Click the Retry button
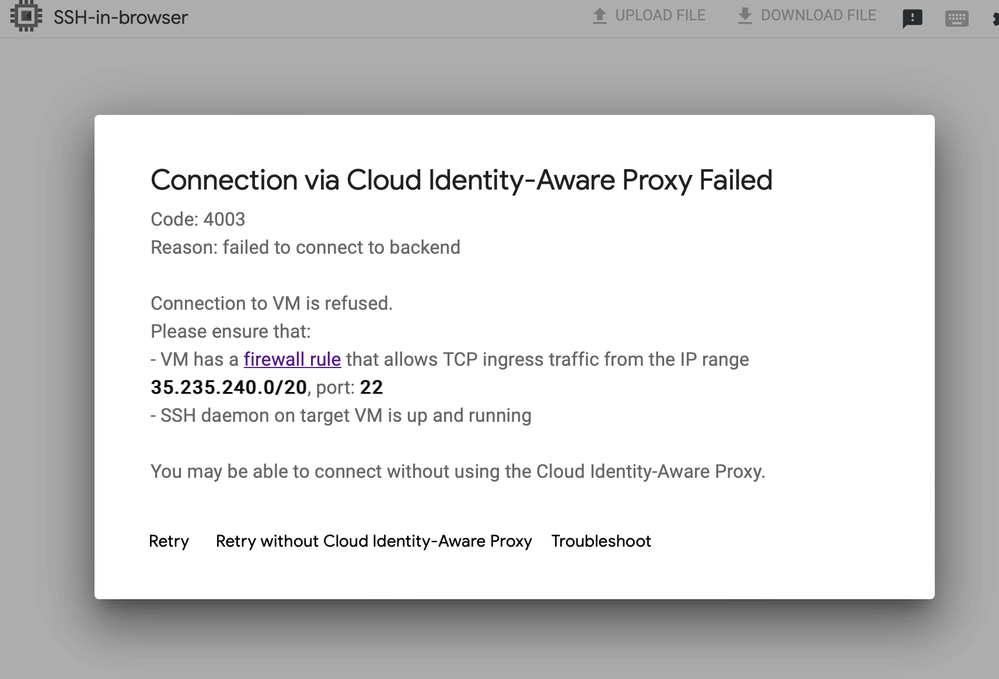Screen dimensions: 999x679 click(169, 541)
